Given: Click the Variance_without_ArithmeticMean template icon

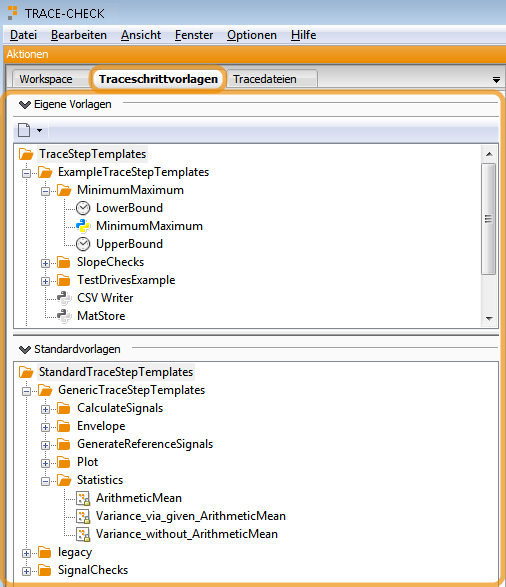Looking at the screenshot, I should point(83,534).
